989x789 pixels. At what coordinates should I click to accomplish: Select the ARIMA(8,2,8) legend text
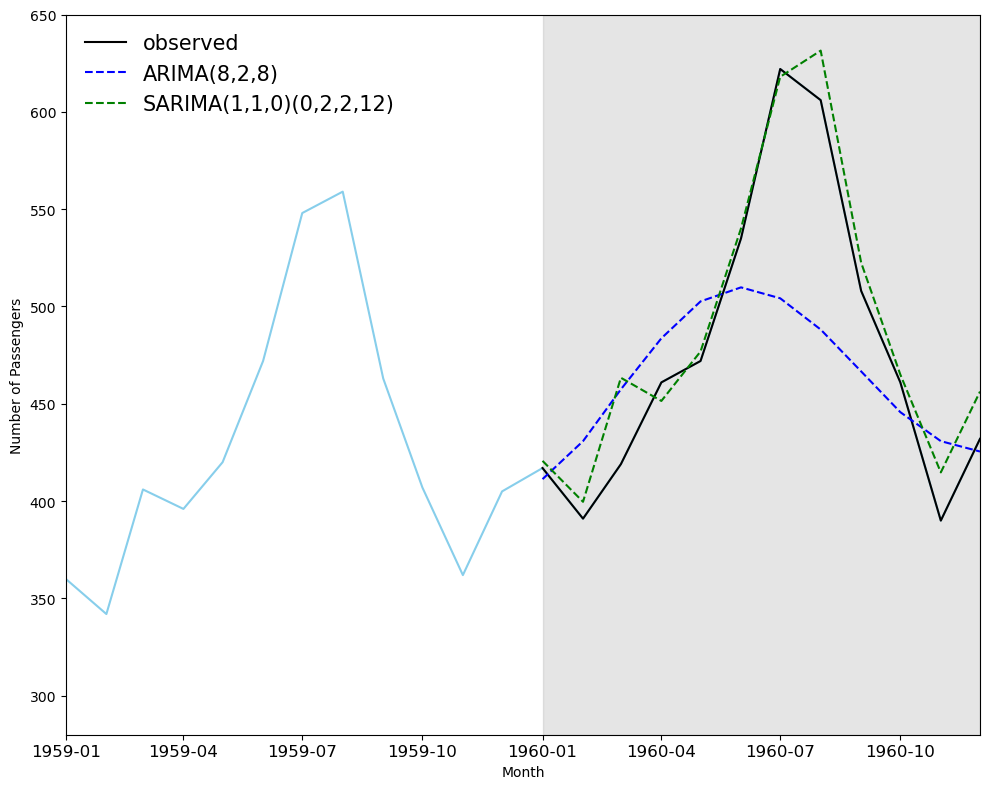point(210,74)
